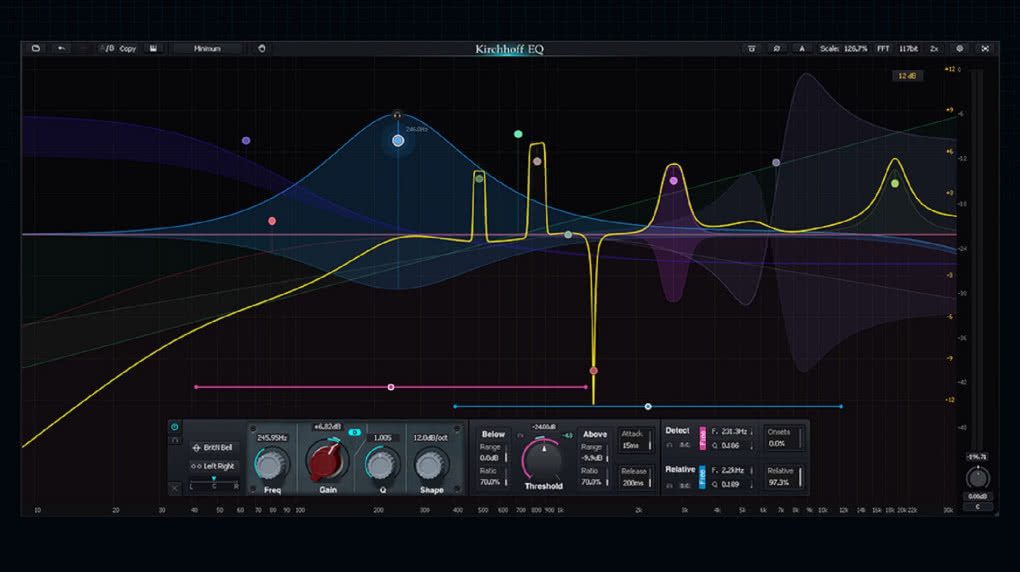Screen dimensions: 1020x572
Task: Click the L-C-R stereo placement slider
Action: click(x=213, y=483)
